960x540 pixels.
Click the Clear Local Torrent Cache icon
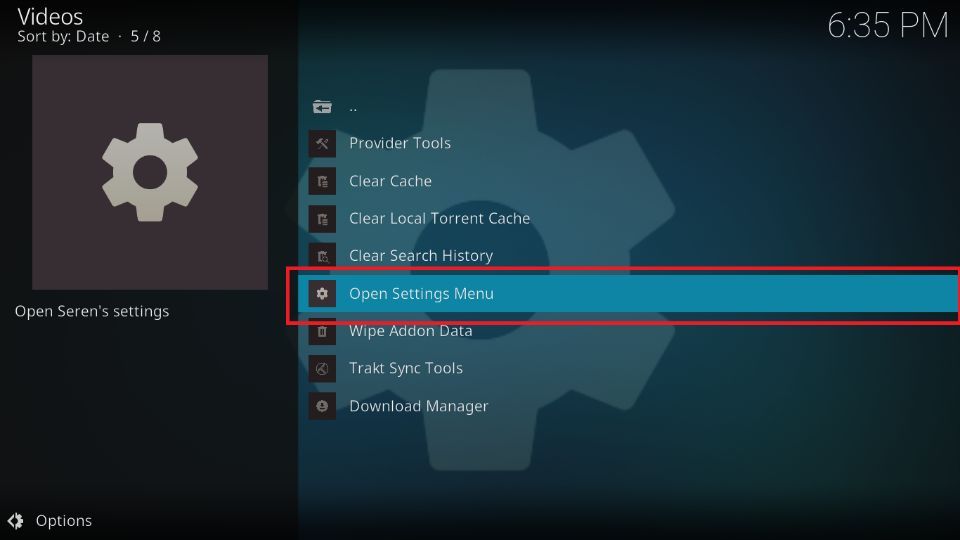coord(322,219)
